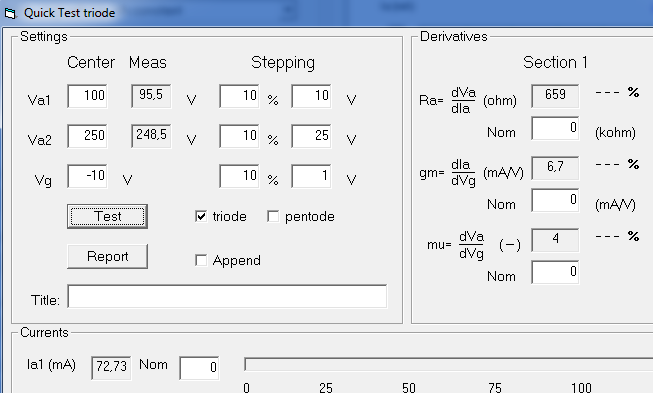Click the Settings group label
The width and height of the screenshot is (653, 393).
point(43,37)
